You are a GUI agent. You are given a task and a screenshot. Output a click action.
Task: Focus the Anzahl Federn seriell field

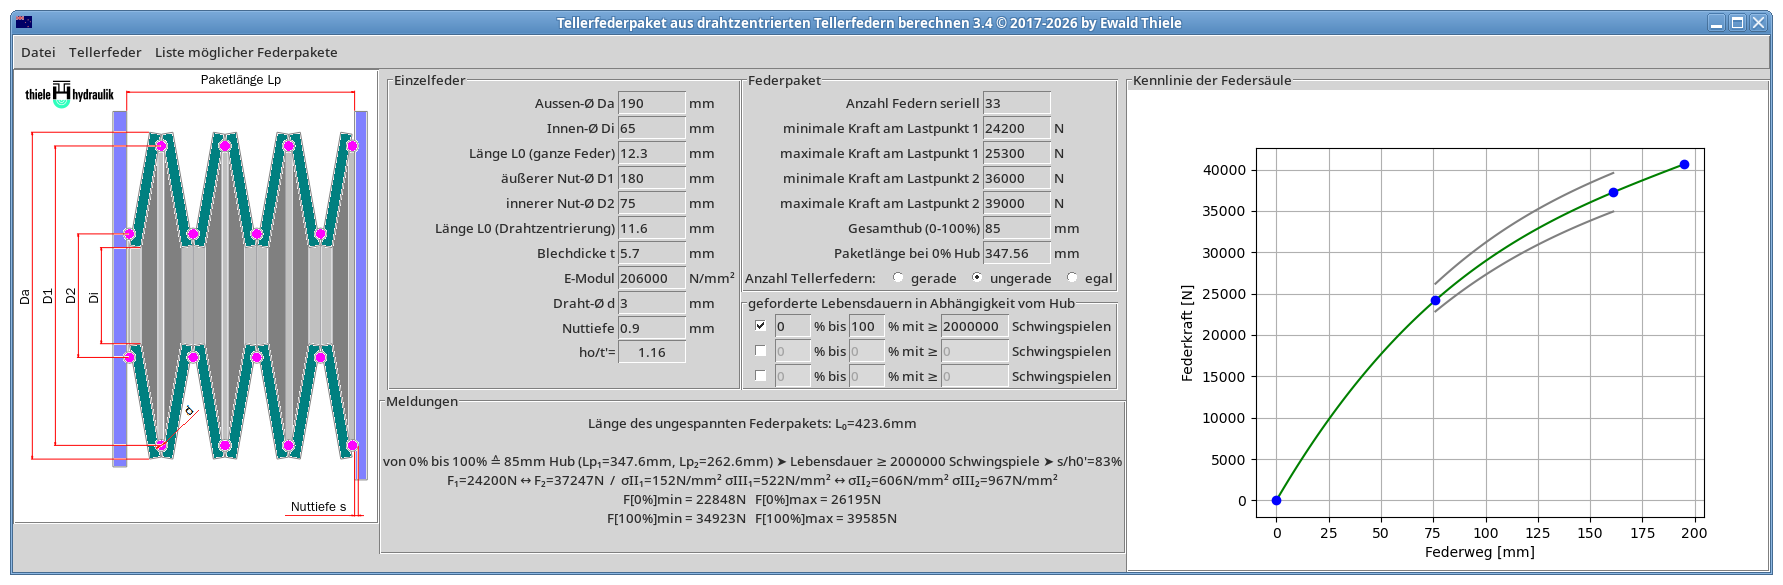1017,103
